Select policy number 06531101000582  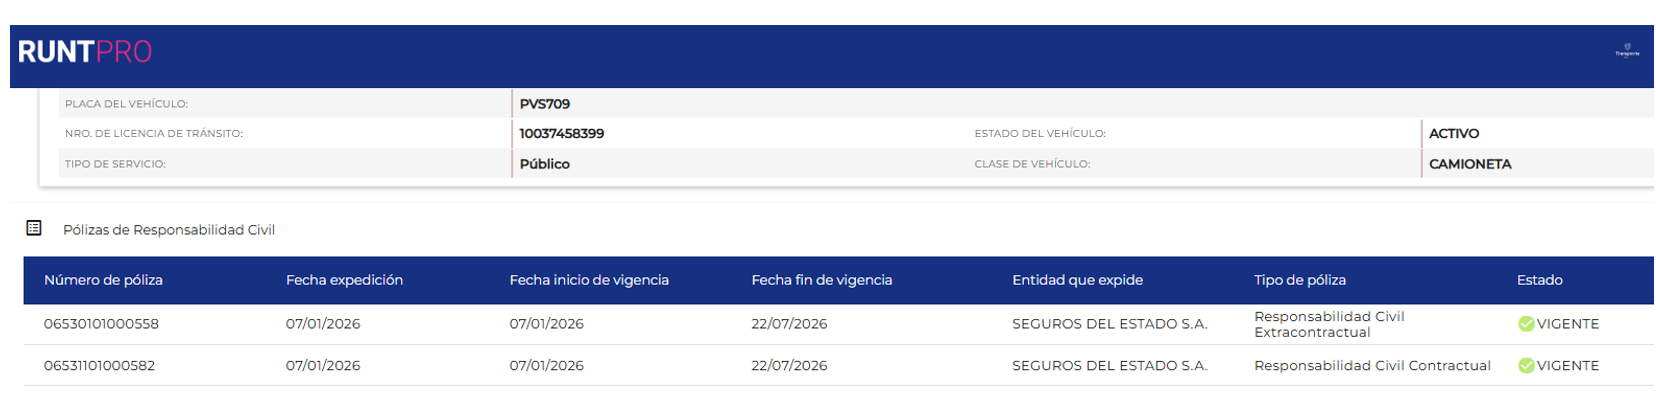point(99,366)
